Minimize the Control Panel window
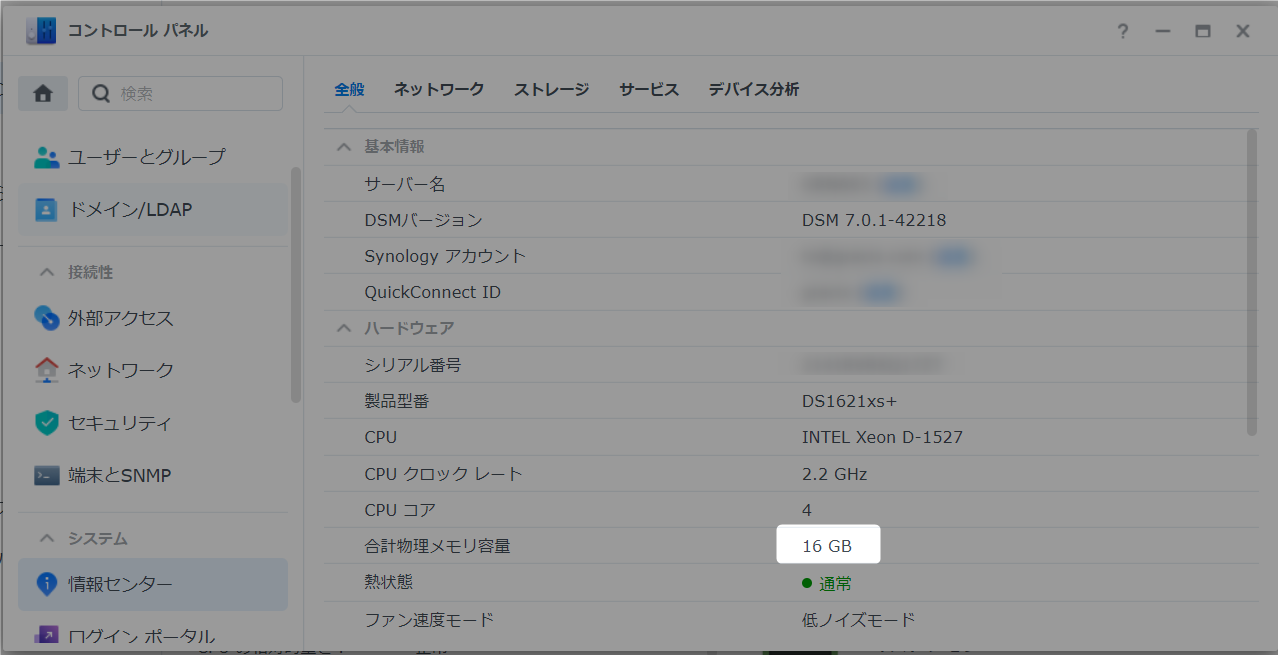The image size is (1278, 655). (x=1163, y=31)
